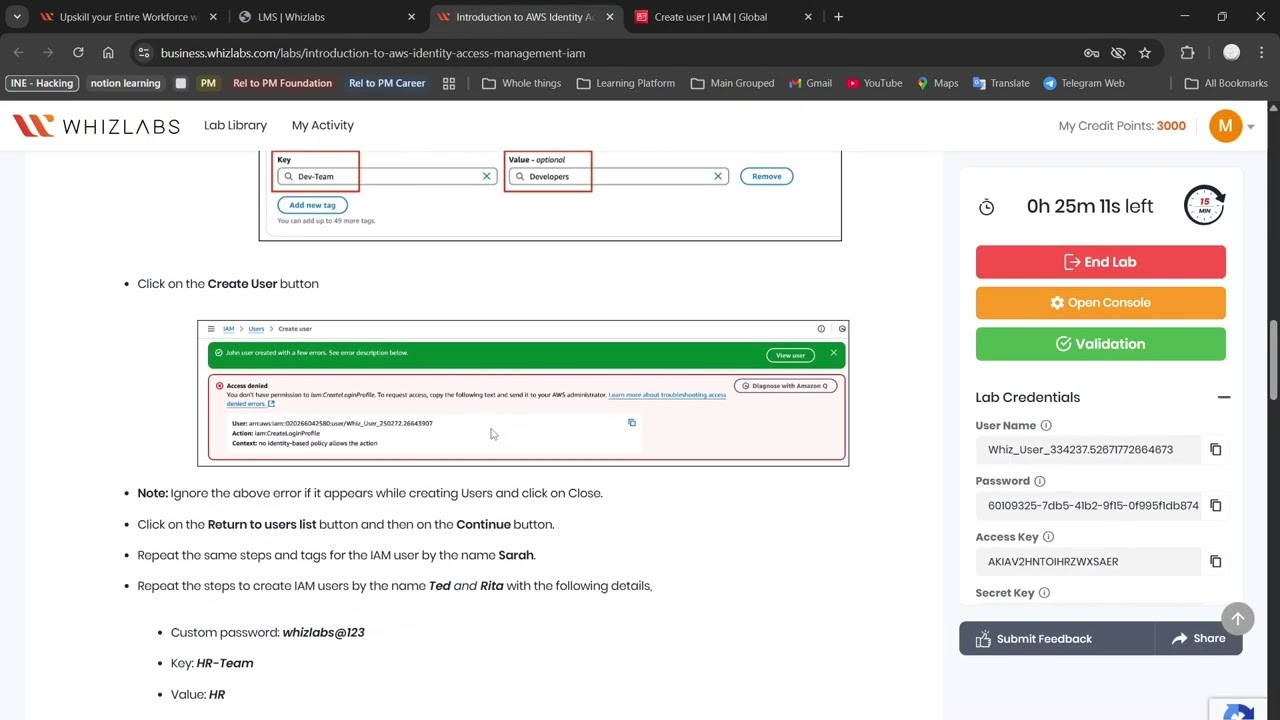The height and width of the screenshot is (720, 1280).
Task: Open browser extensions puzzle icon
Action: (x=1187, y=53)
